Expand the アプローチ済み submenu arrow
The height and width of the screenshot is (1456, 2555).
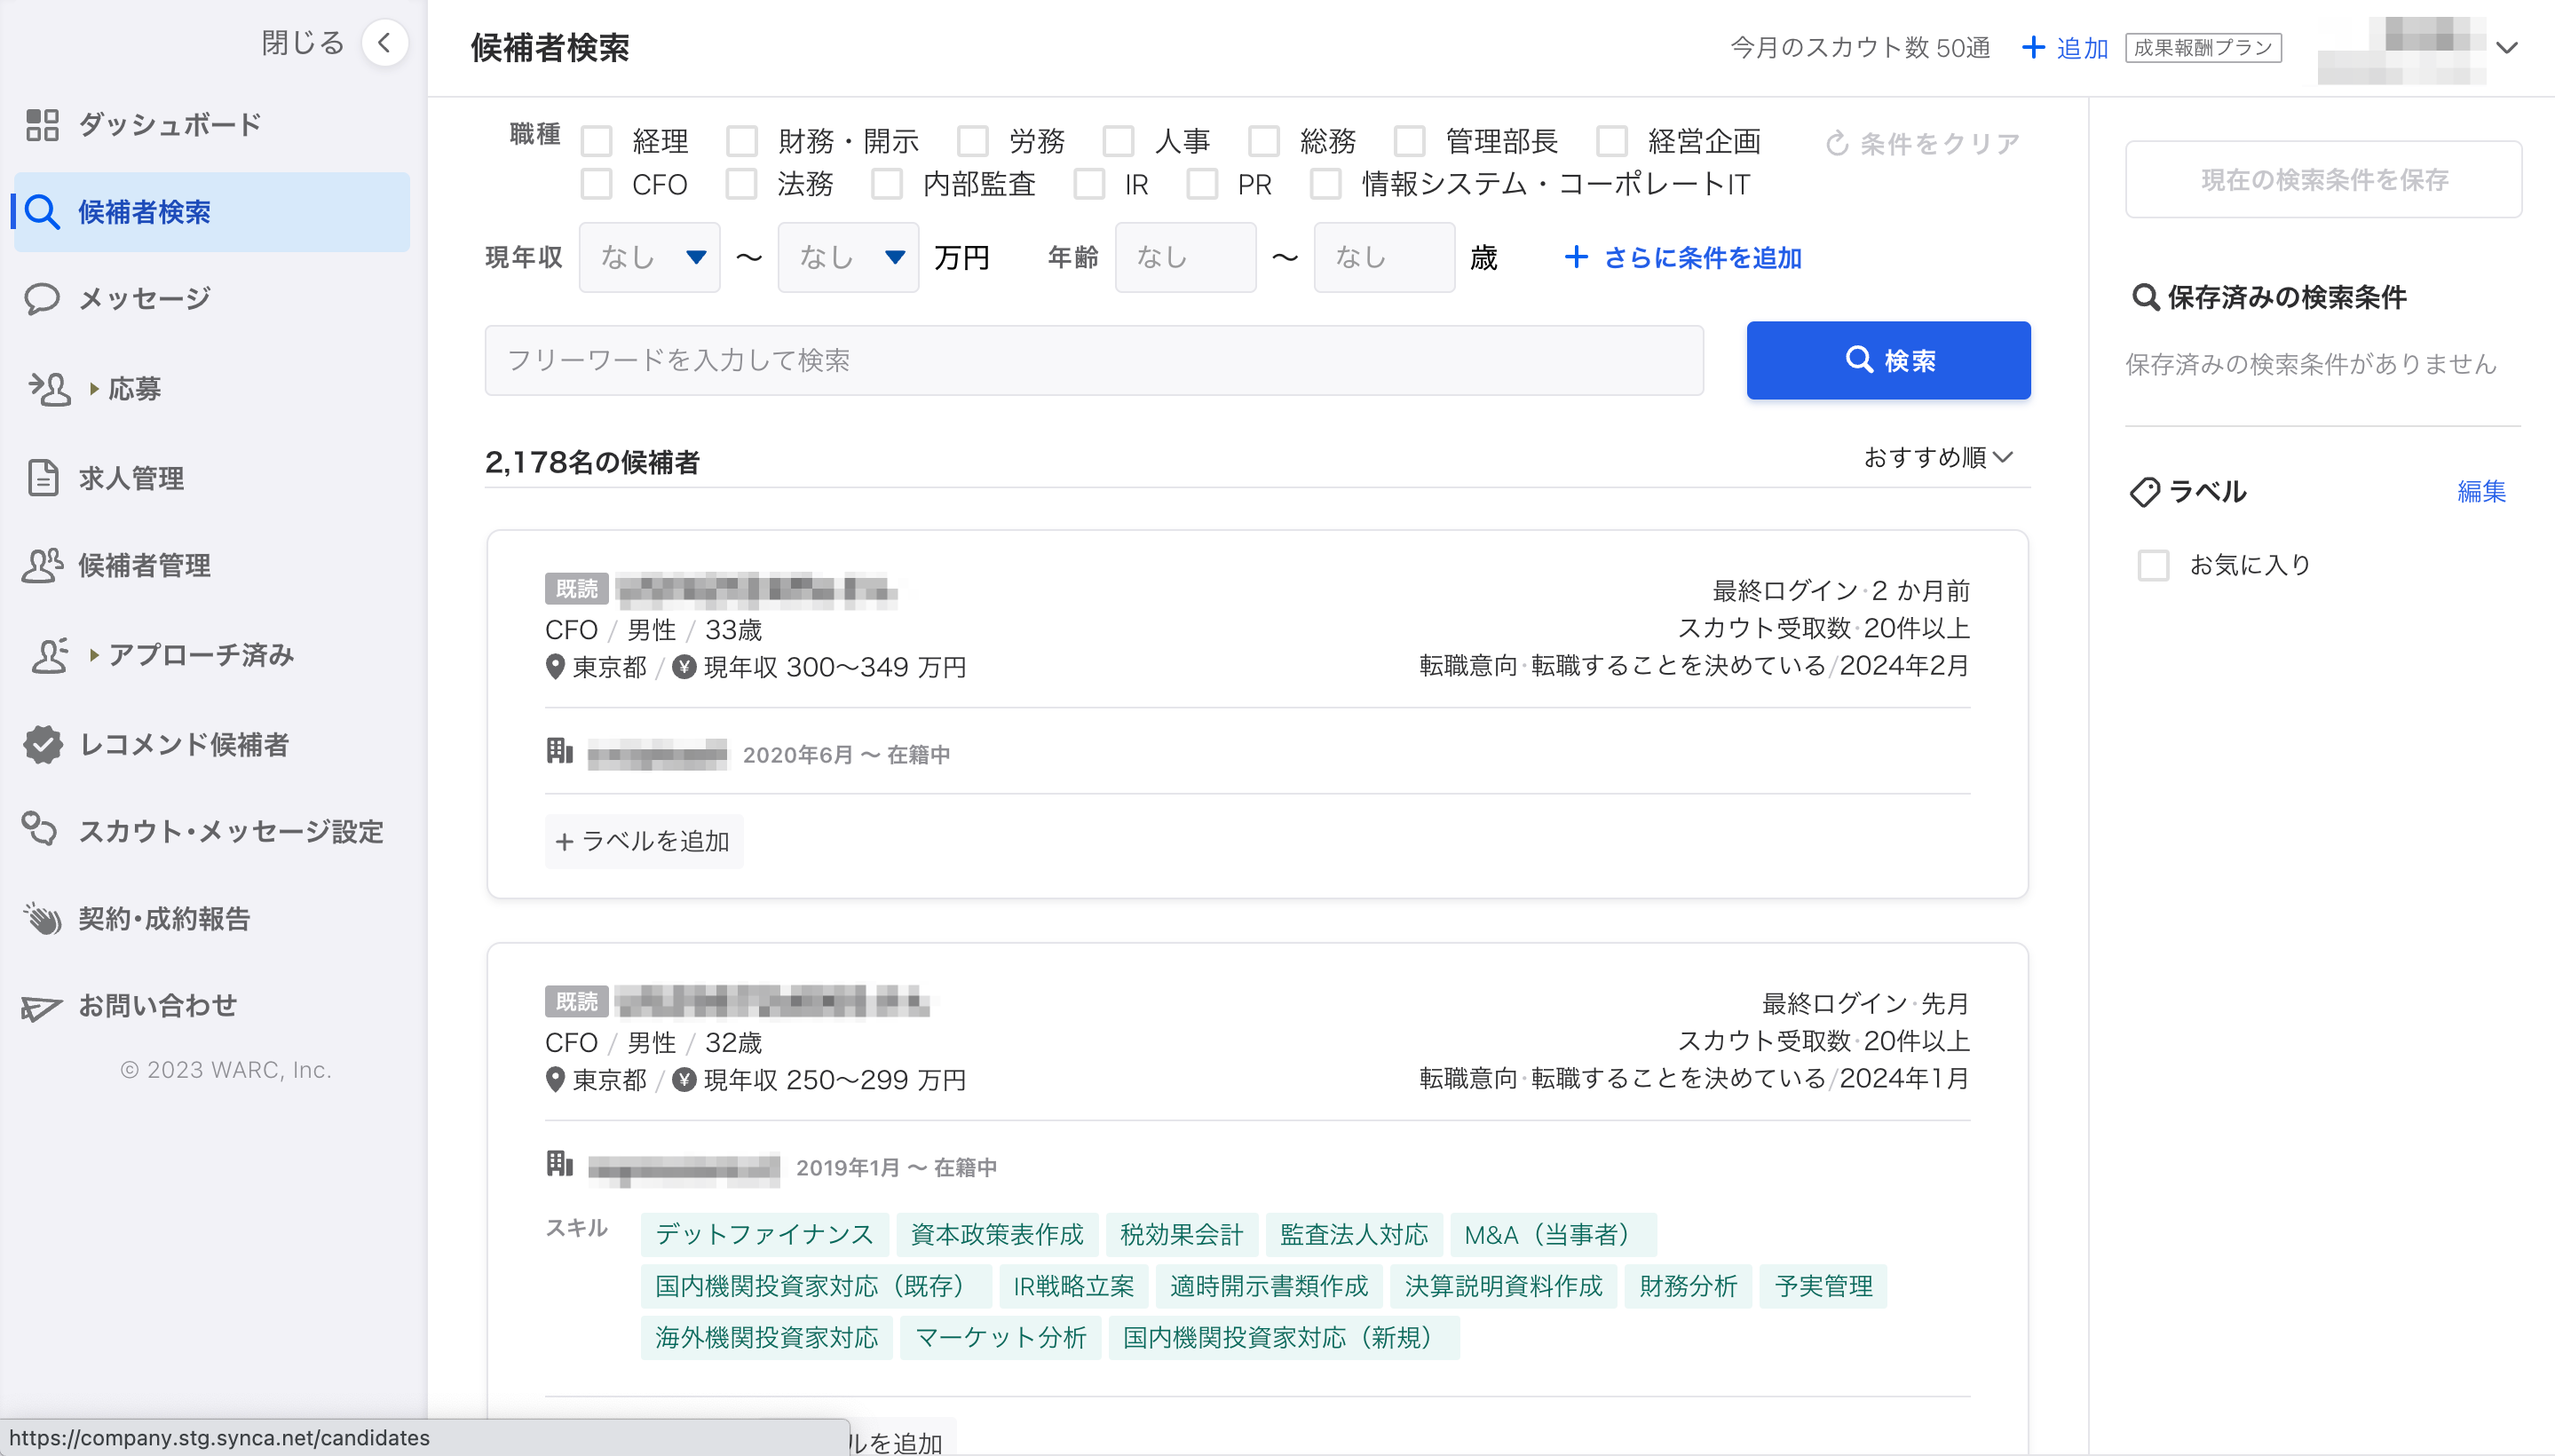coord(94,656)
